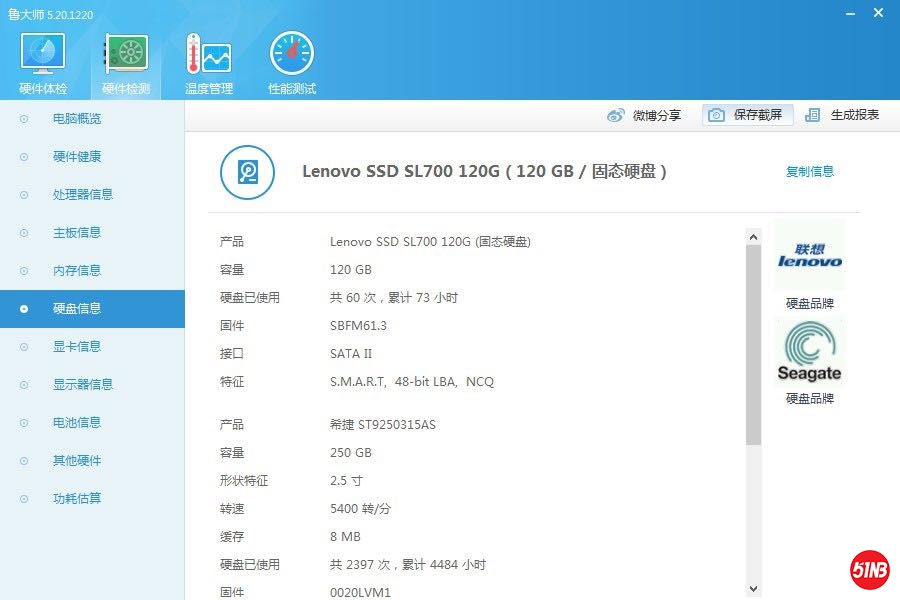Click the interface value SATA II

click(351, 354)
